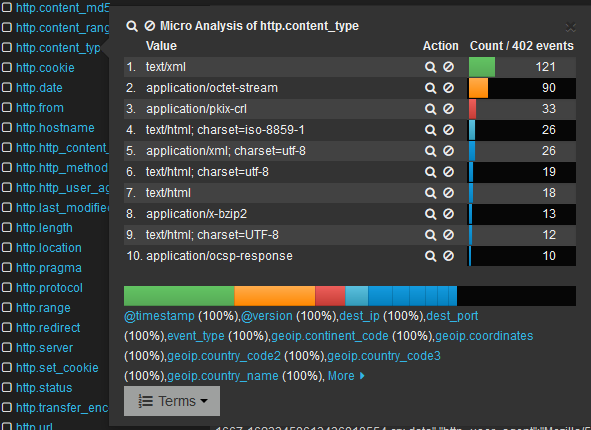Click the exclude icon beside Micro Analysis title
Viewport: 591px width, 430px height.
coord(150,26)
